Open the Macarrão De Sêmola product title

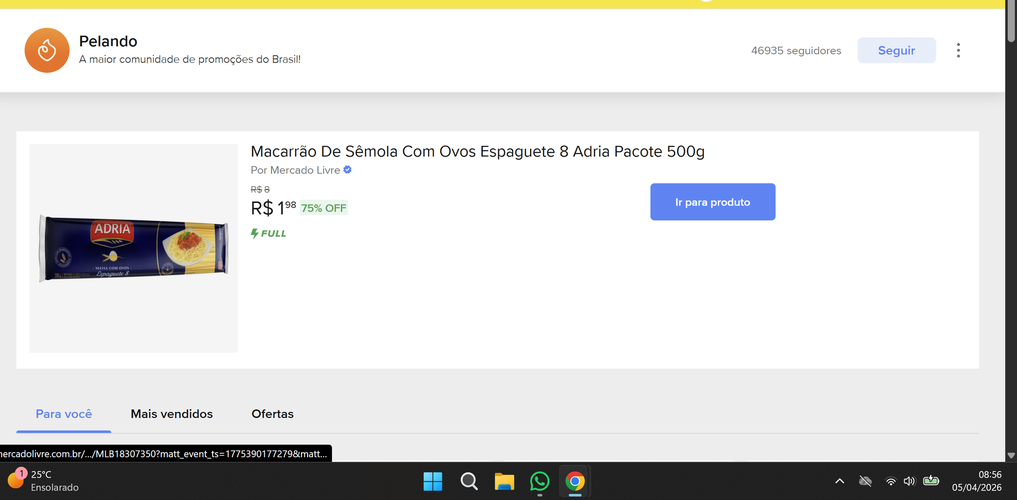click(477, 152)
